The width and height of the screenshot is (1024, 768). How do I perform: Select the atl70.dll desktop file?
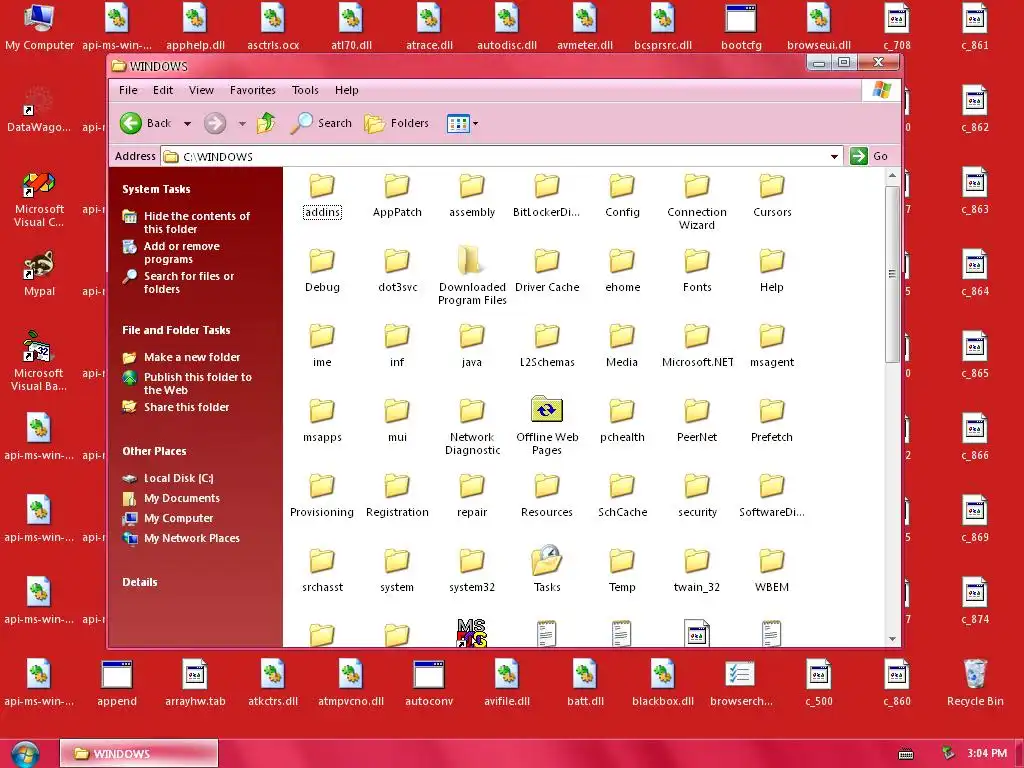(x=351, y=28)
